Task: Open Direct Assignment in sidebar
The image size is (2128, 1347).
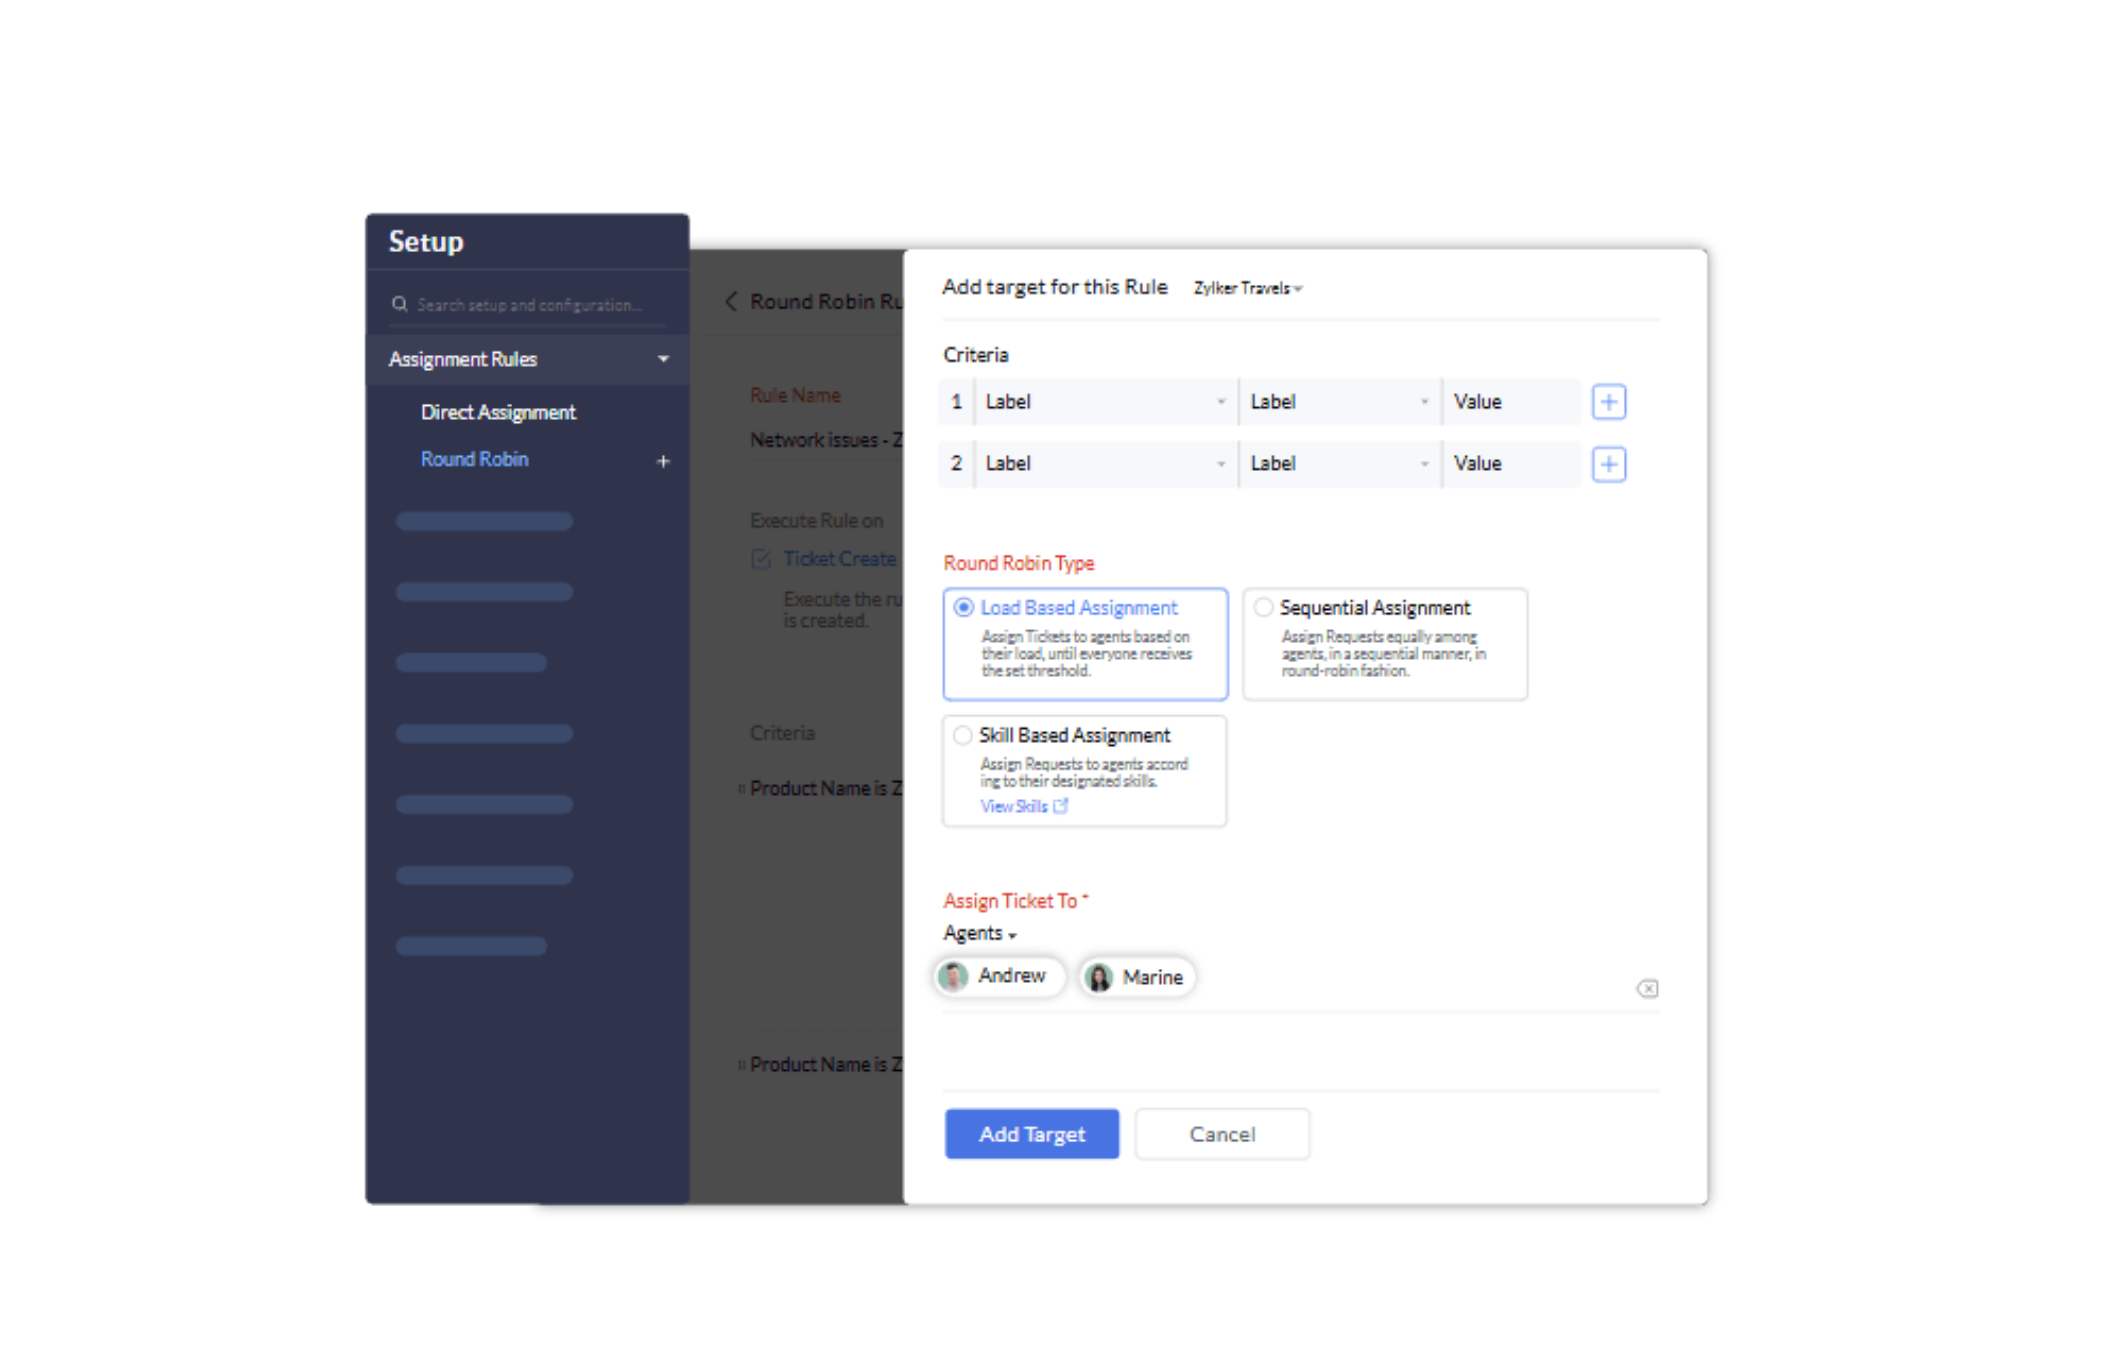Action: point(498,412)
